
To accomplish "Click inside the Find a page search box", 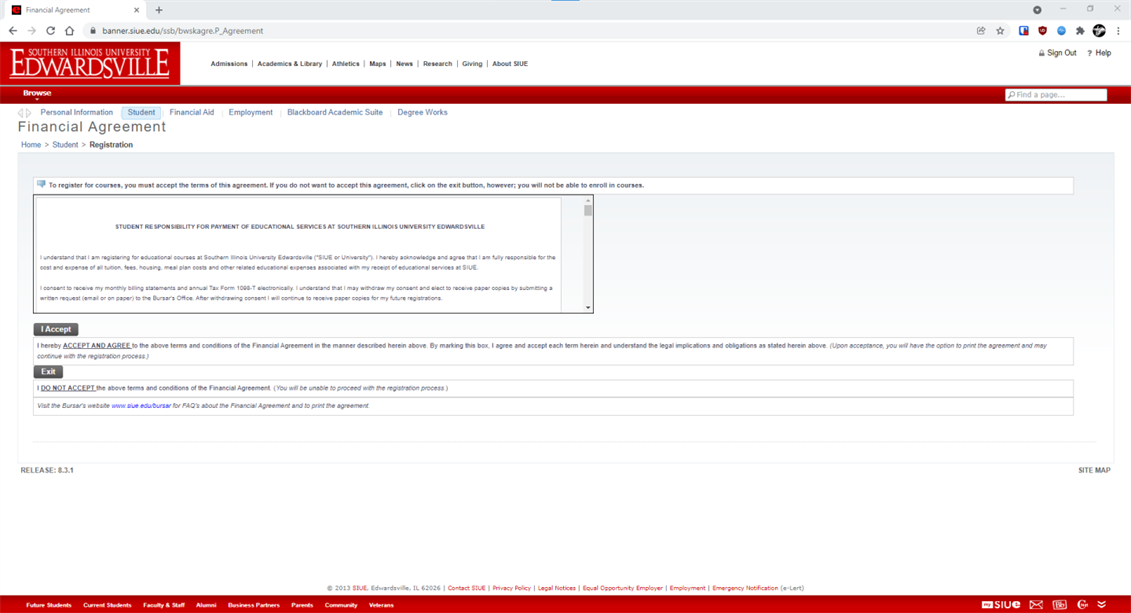I will [x=1059, y=95].
